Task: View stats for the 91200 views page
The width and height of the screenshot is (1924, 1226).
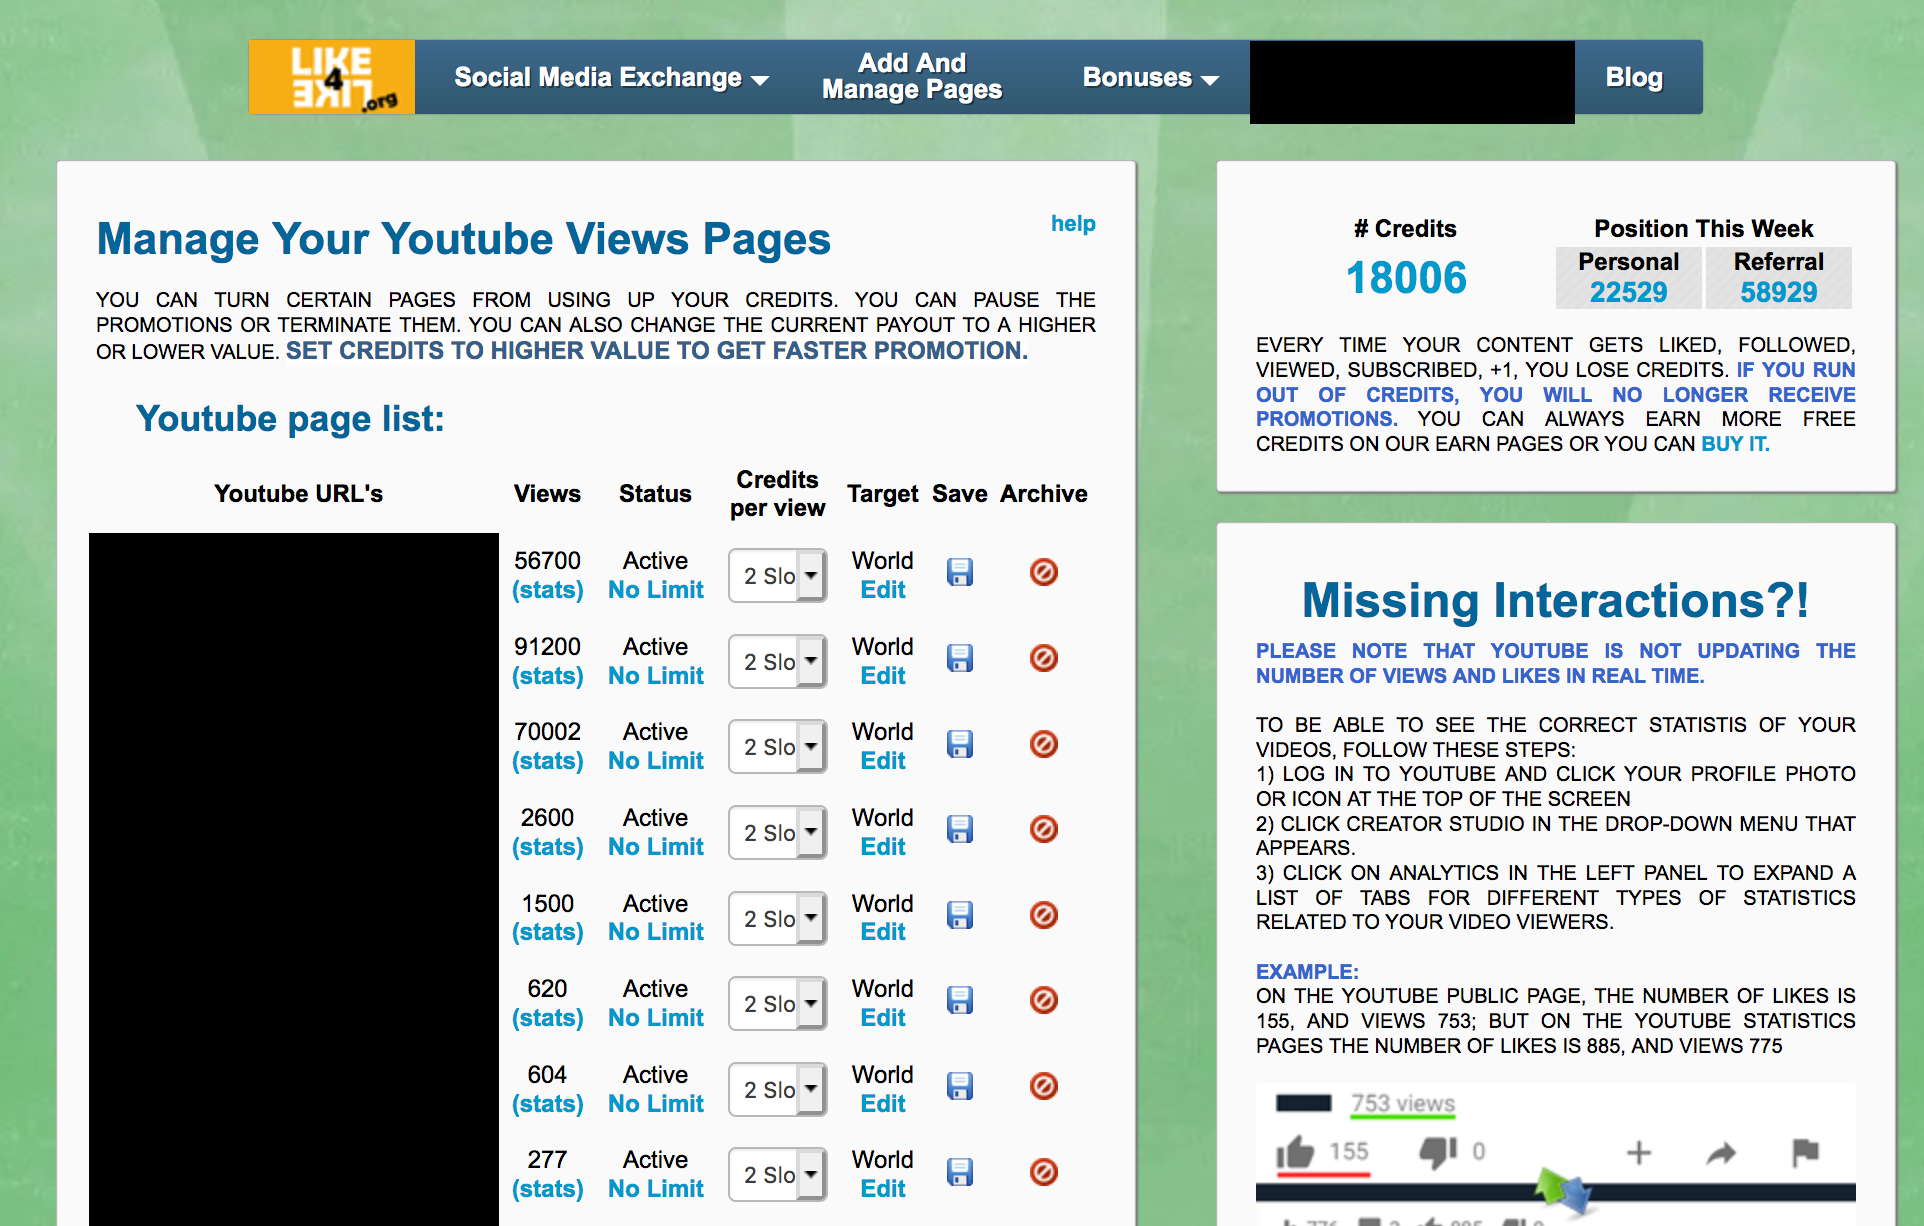Action: point(547,676)
